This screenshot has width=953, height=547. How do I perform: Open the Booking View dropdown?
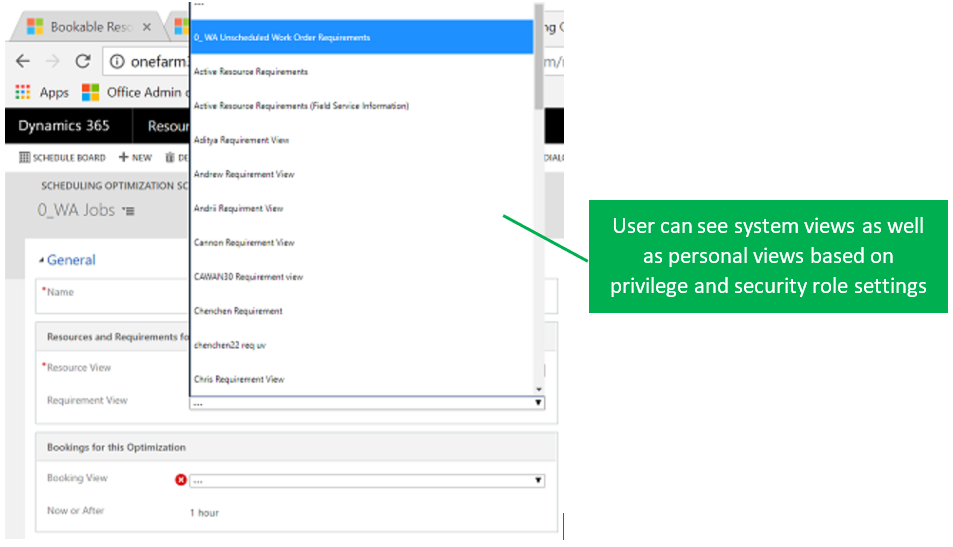pyautogui.click(x=366, y=480)
